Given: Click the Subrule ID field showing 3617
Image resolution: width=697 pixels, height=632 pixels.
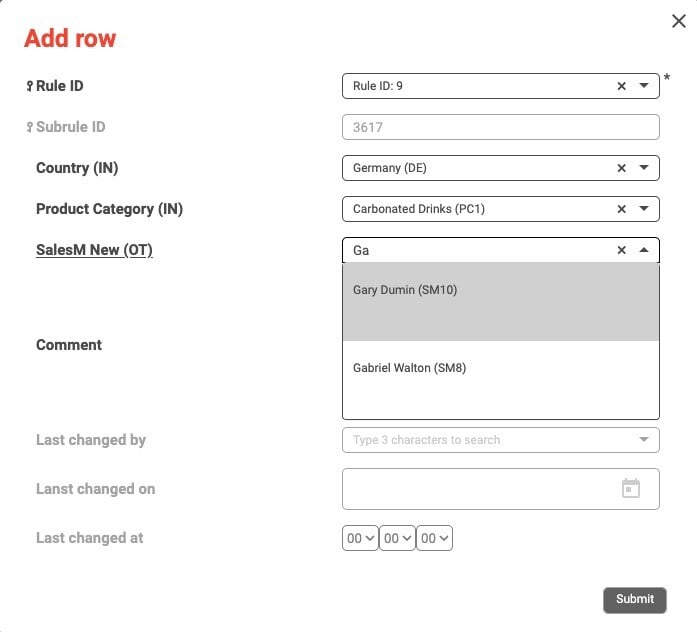Looking at the screenshot, I should coord(501,127).
